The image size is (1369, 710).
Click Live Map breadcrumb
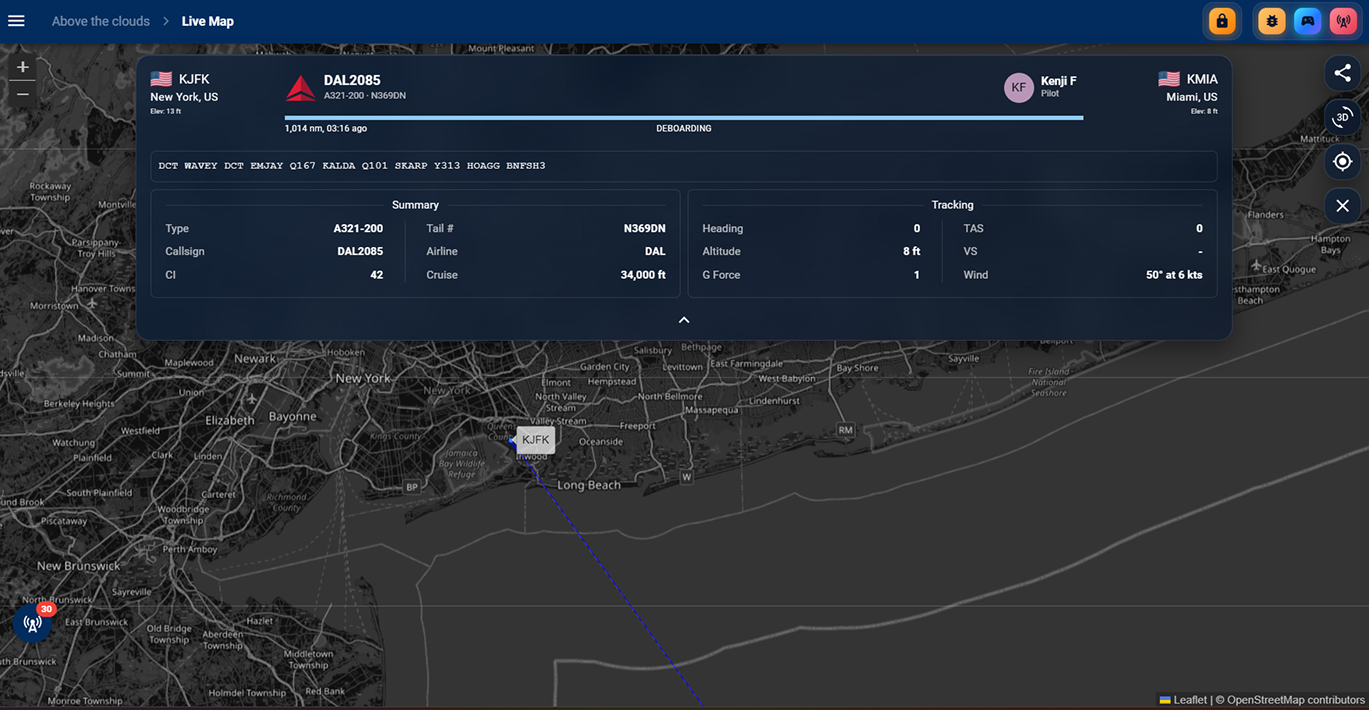[x=208, y=21]
